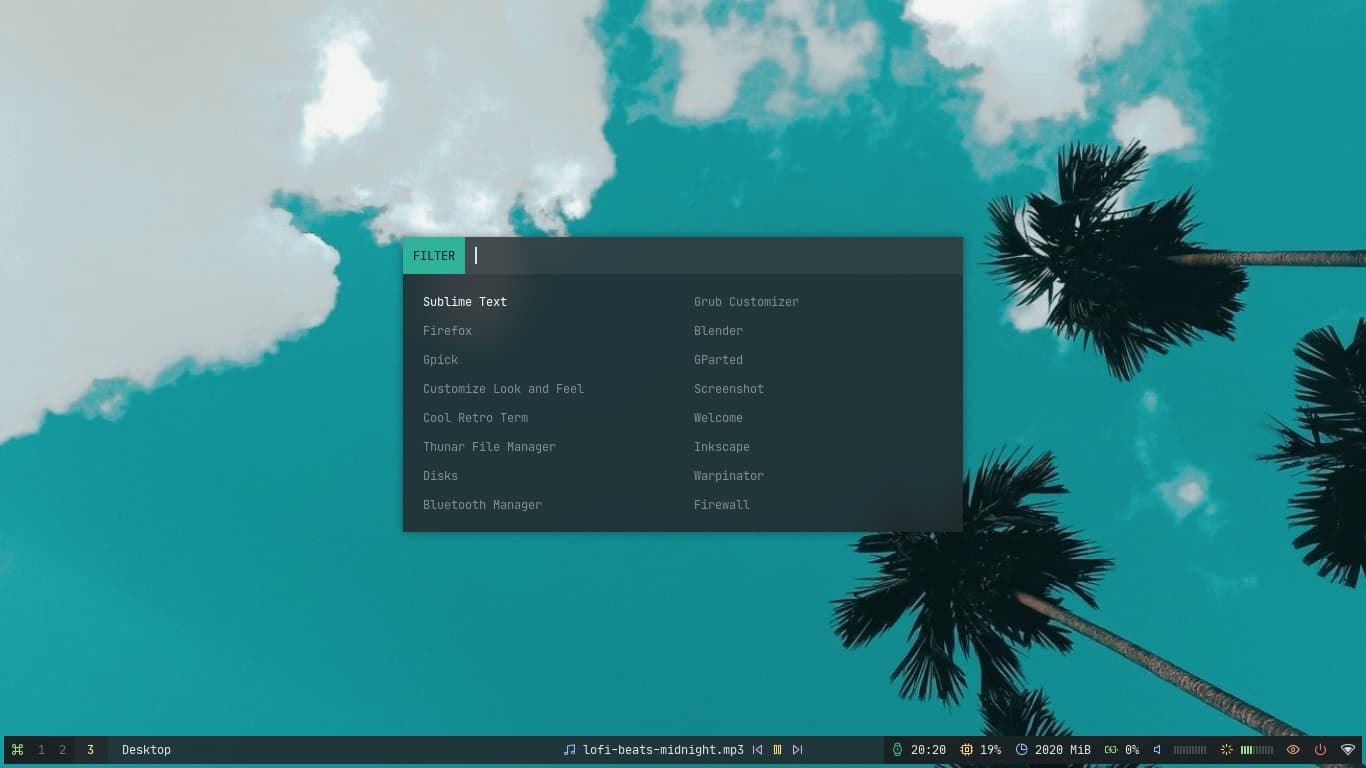The width and height of the screenshot is (1366, 768).
Task: Select active workspace 3
Action: (90, 750)
